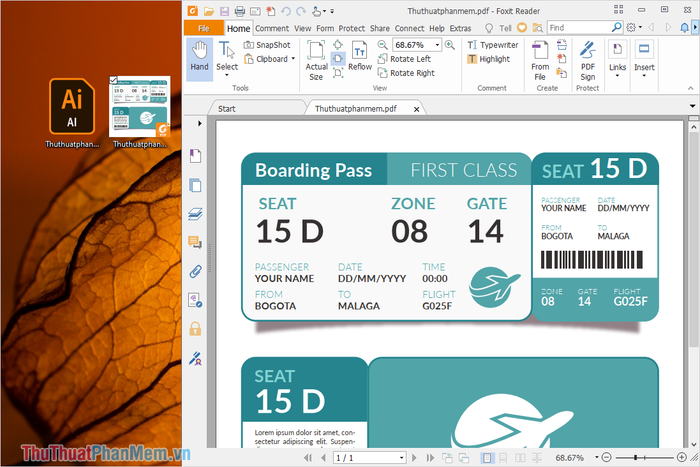Click the Open folder icon in quick access
Viewport: 700px width, 467px height.
pyautogui.click(x=208, y=11)
